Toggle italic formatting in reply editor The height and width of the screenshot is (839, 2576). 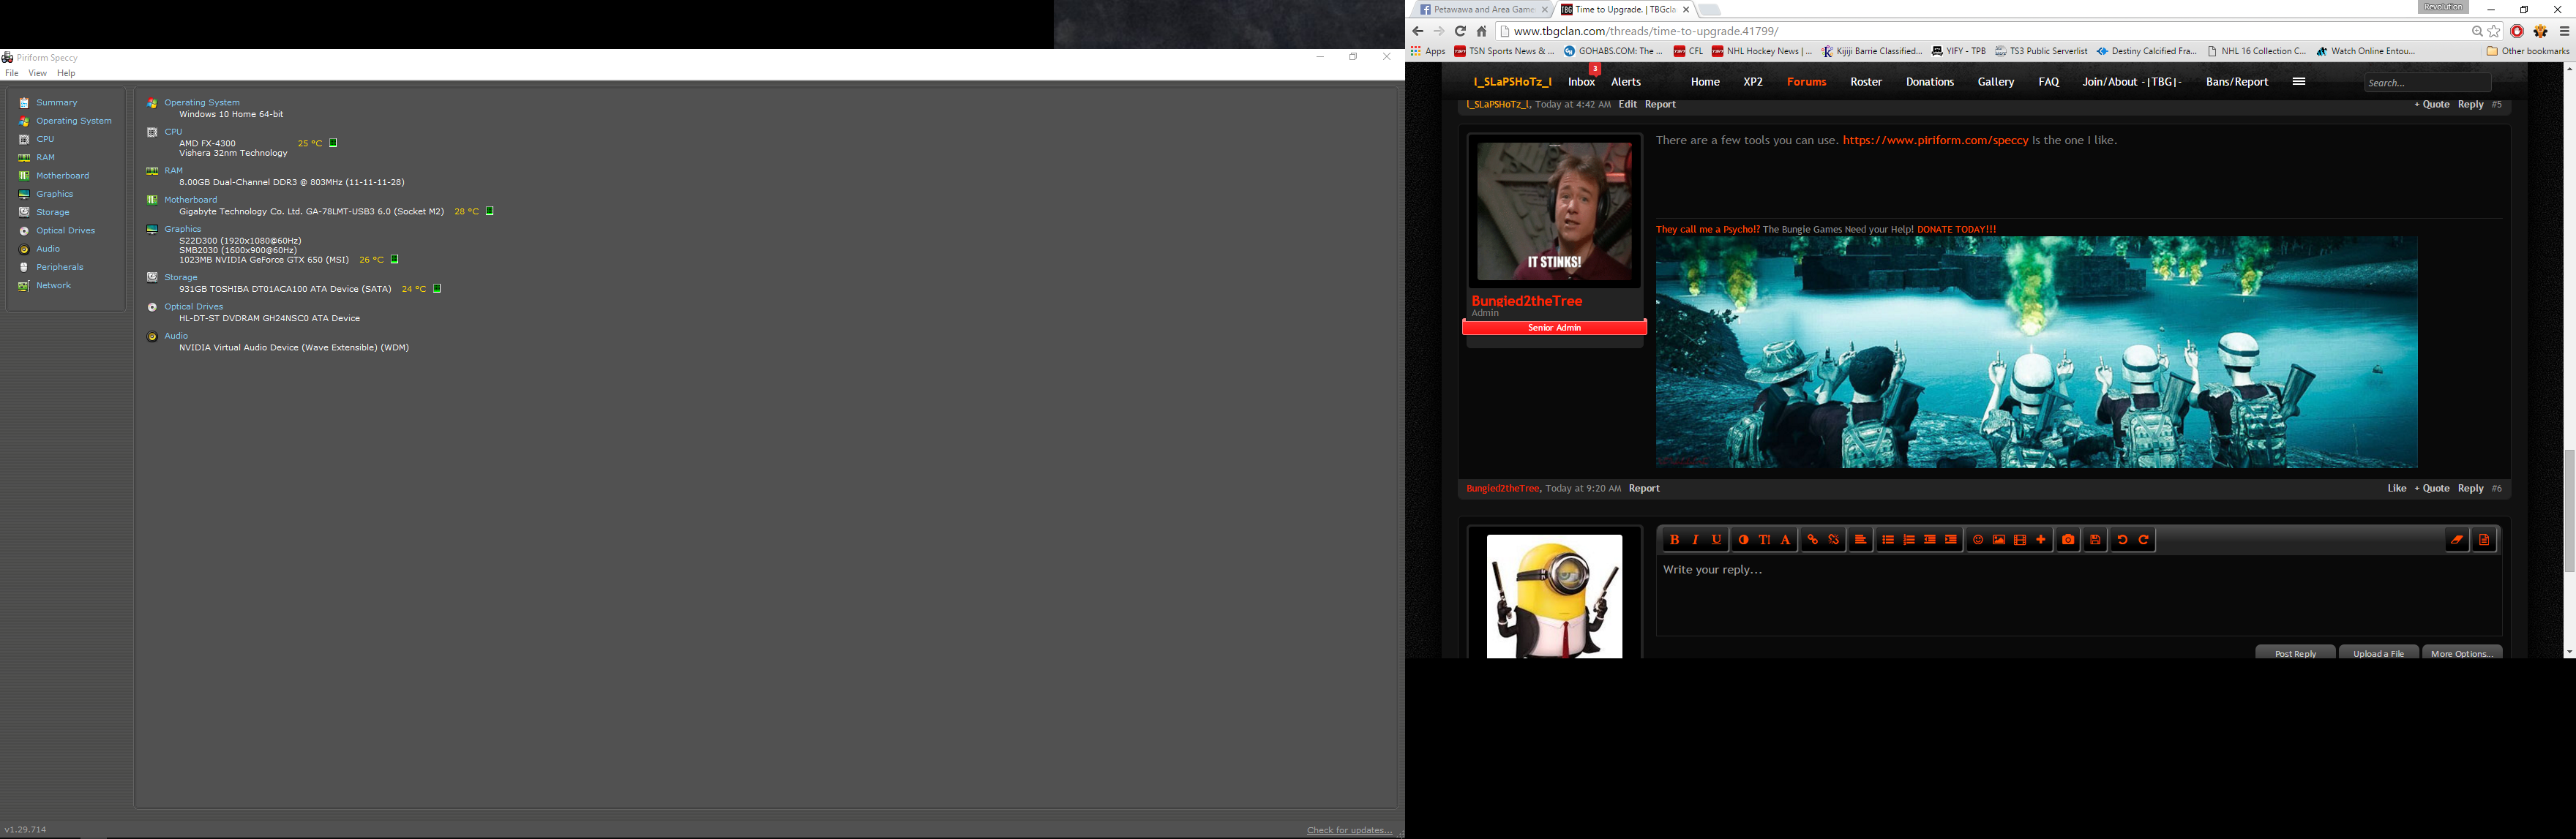pyautogui.click(x=1695, y=540)
